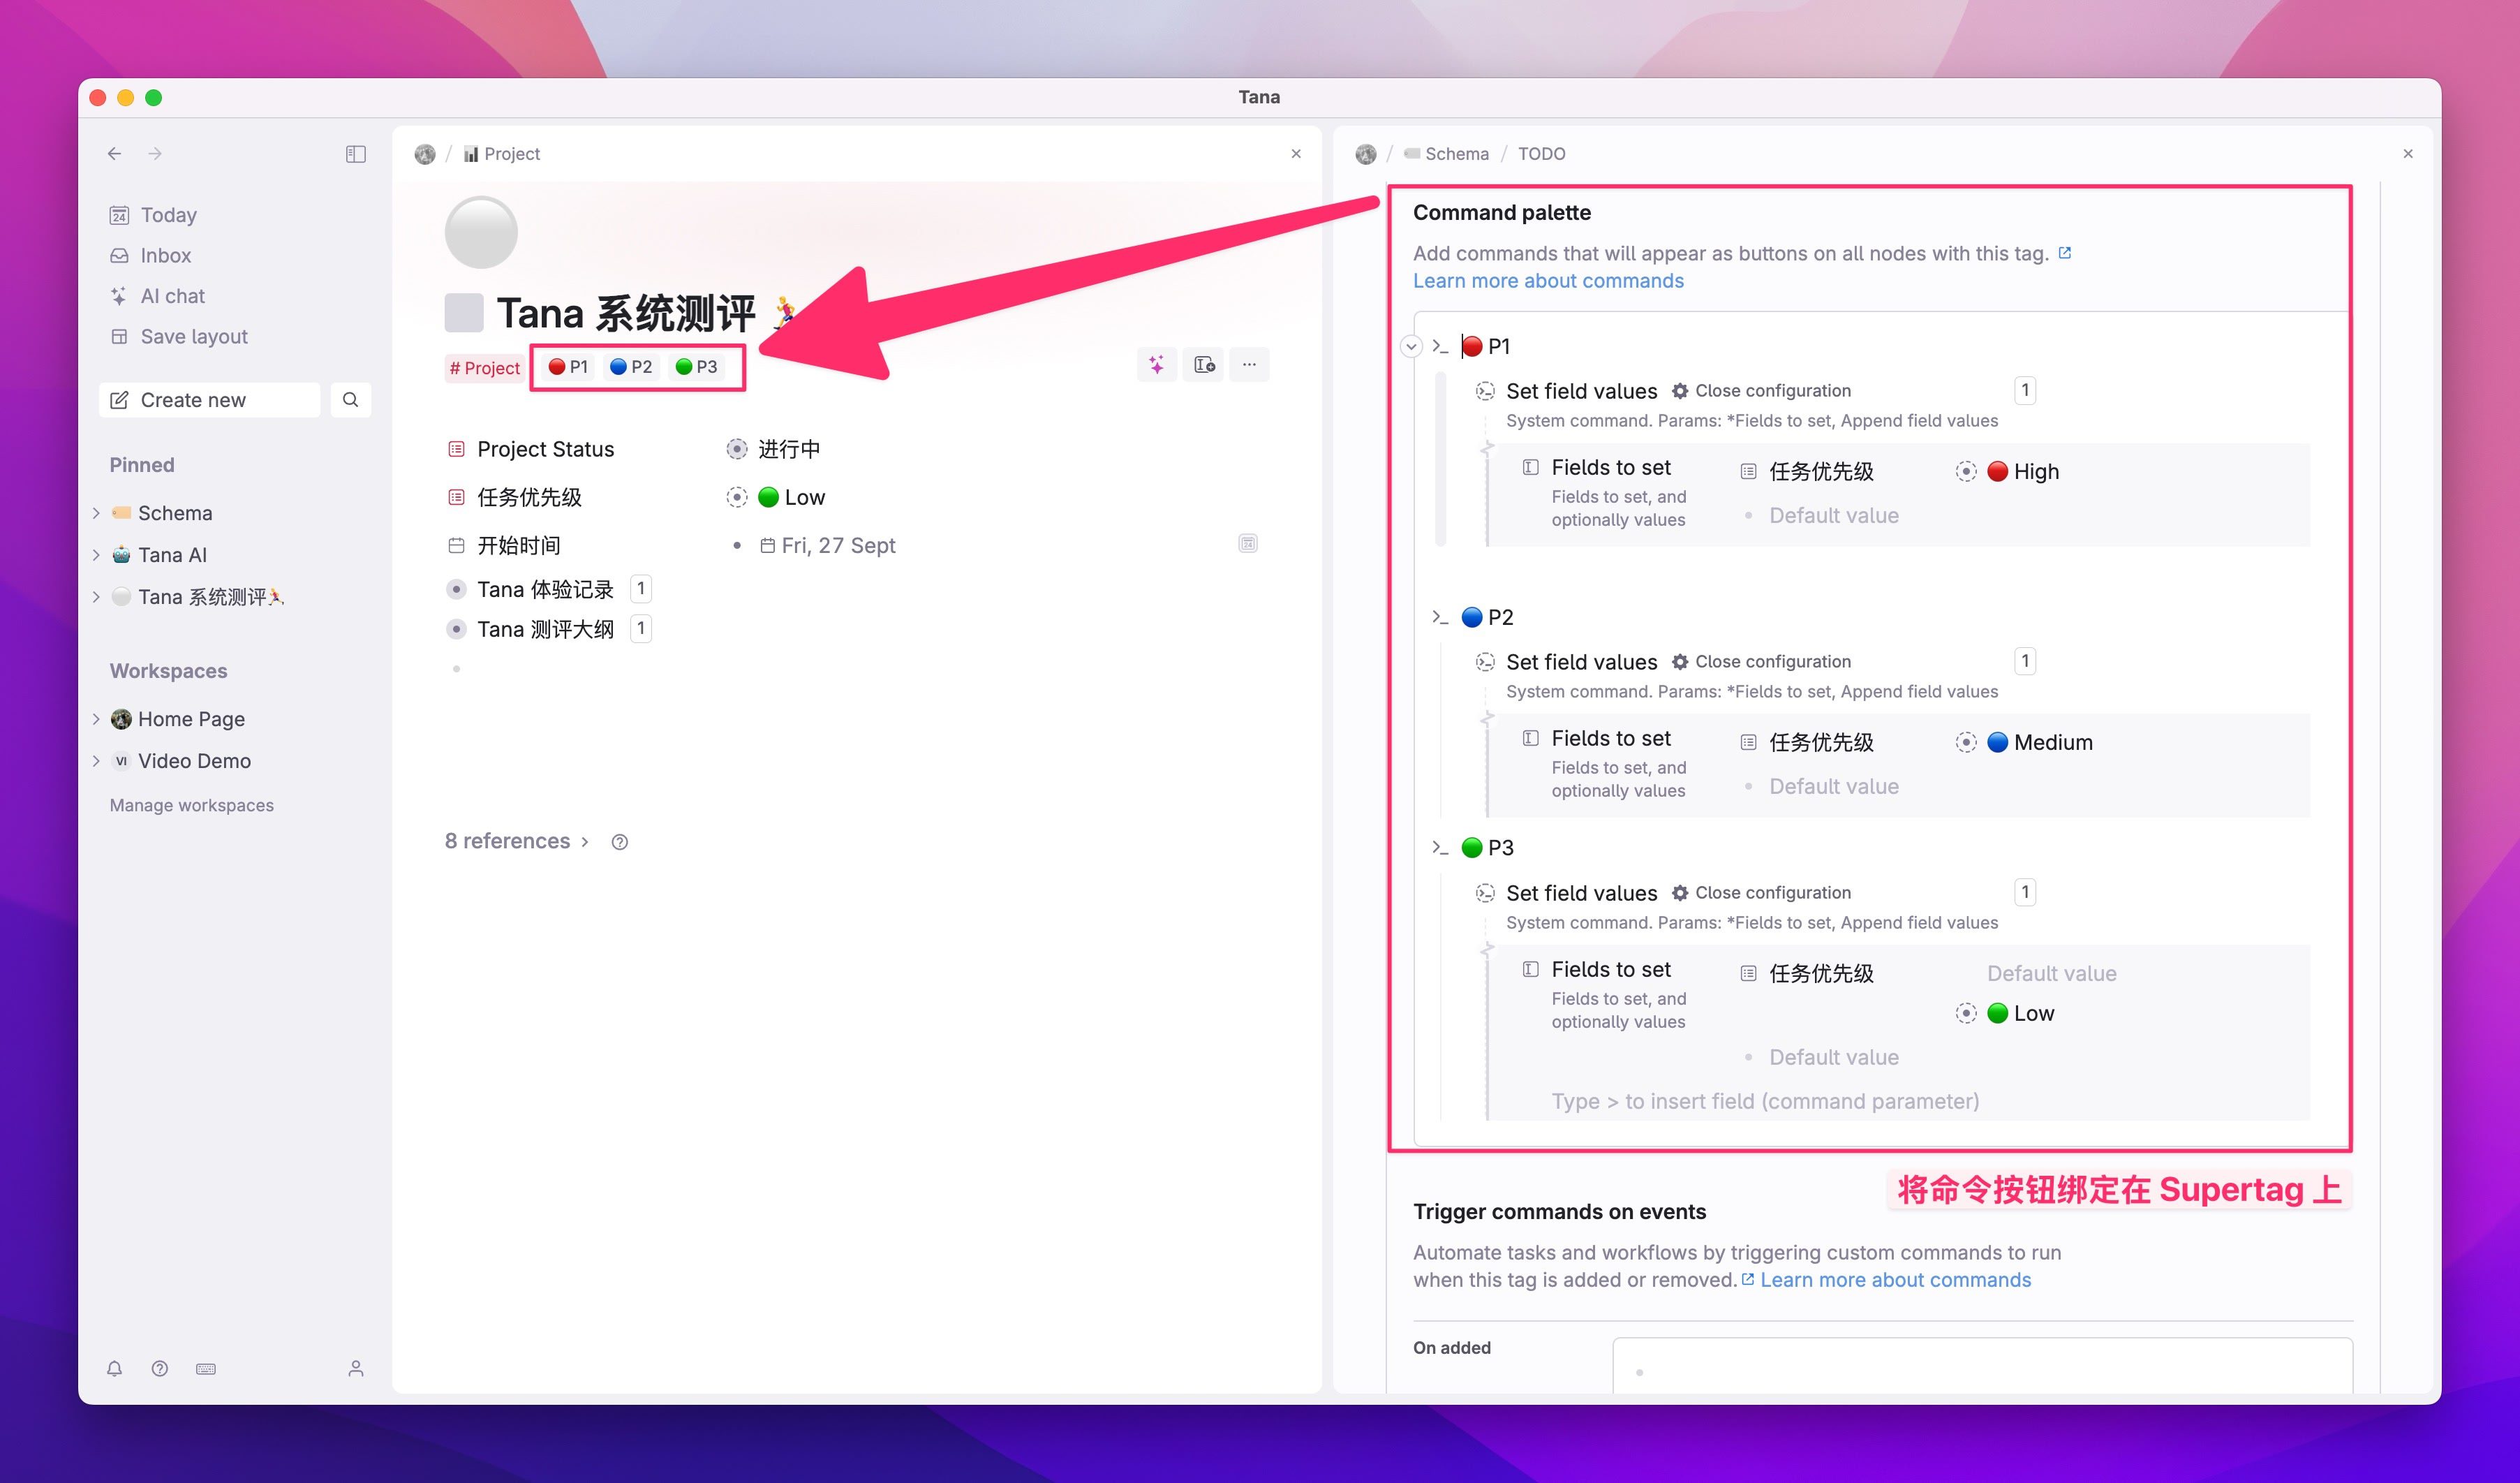The image size is (2520, 1483).
Task: Open the three-dot node options menu
Action: [1249, 365]
